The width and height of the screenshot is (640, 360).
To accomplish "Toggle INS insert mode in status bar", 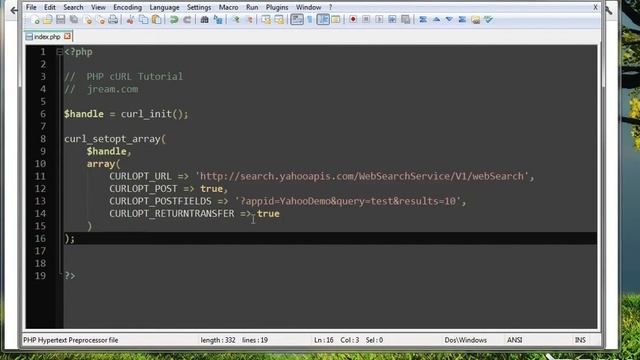I will (x=580, y=340).
